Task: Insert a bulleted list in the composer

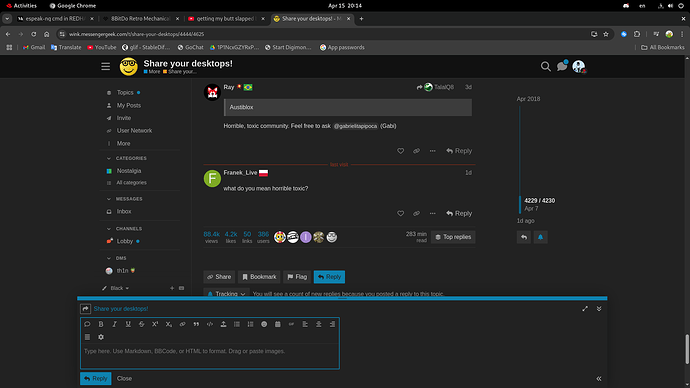Action: pyautogui.click(x=237, y=324)
